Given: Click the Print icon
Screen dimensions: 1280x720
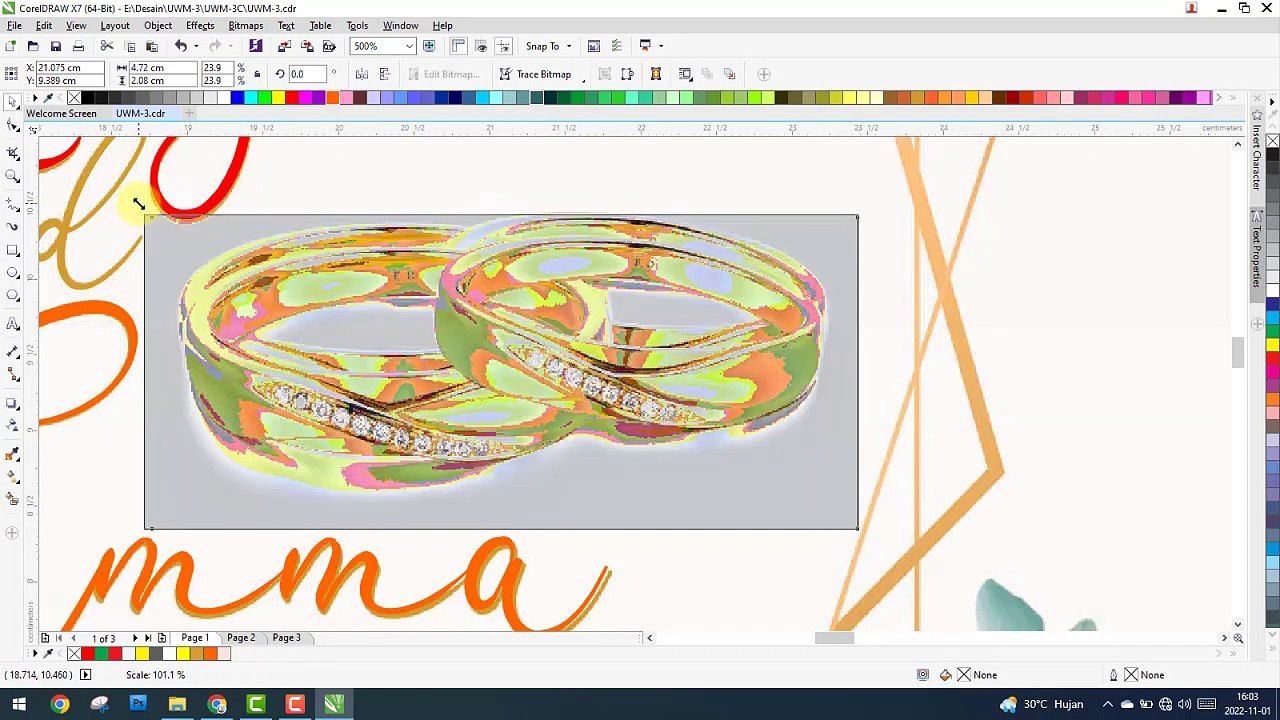Looking at the screenshot, I should [78, 46].
